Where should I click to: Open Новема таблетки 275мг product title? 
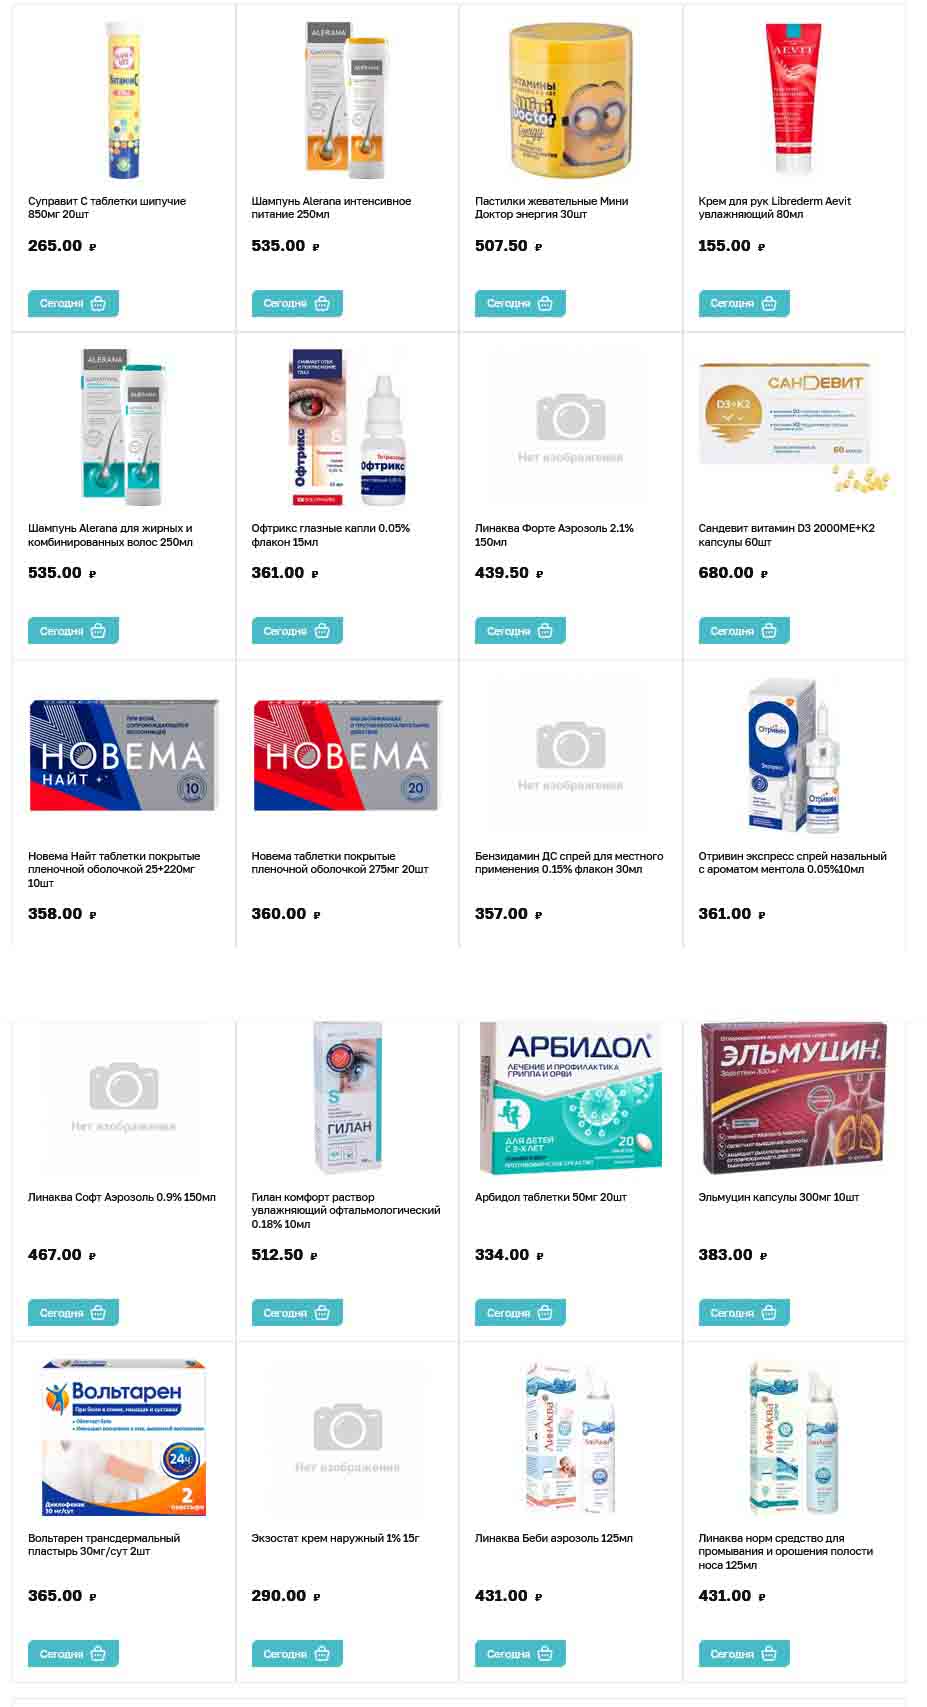[x=340, y=863]
